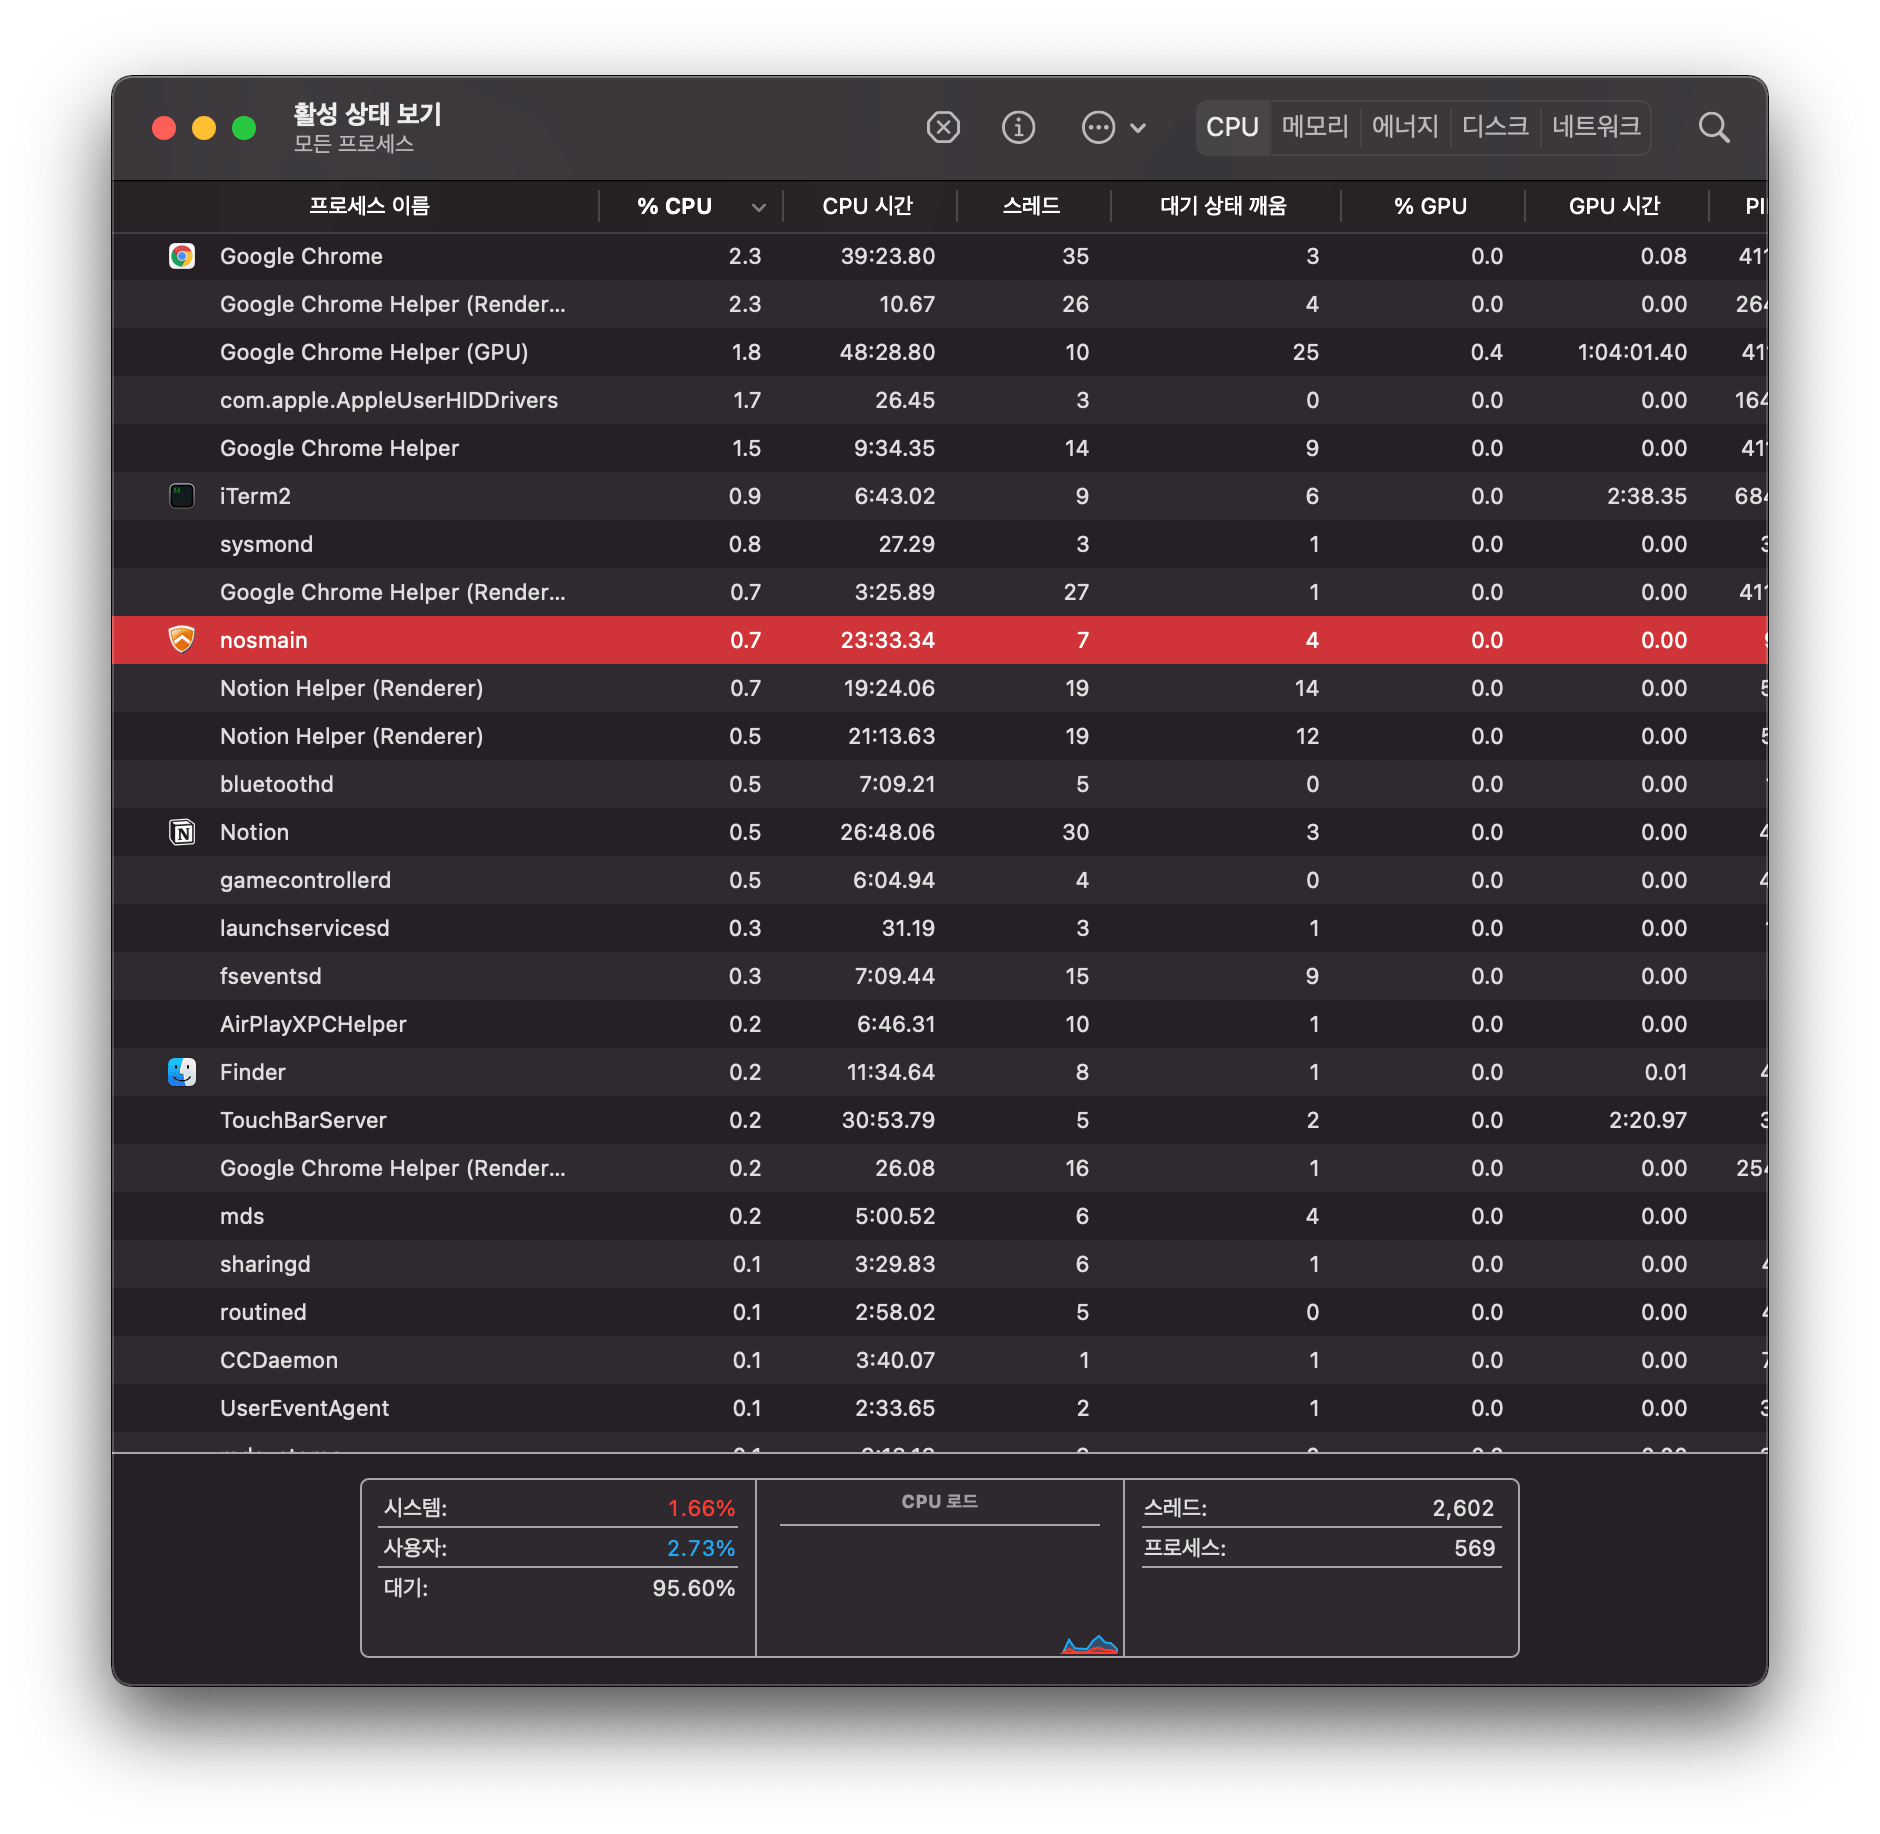Click the Google Chrome app icon
The image size is (1880, 1834).
coord(182,256)
